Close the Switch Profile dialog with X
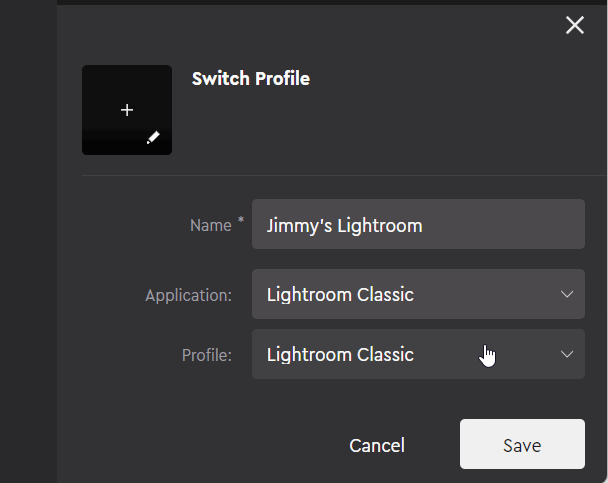The image size is (608, 483). pos(575,25)
